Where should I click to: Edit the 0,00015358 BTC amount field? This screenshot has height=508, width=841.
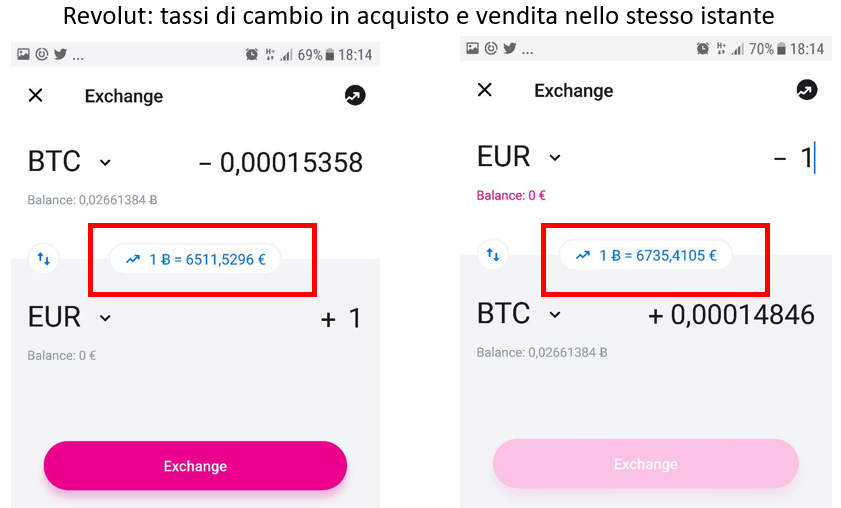click(x=281, y=163)
